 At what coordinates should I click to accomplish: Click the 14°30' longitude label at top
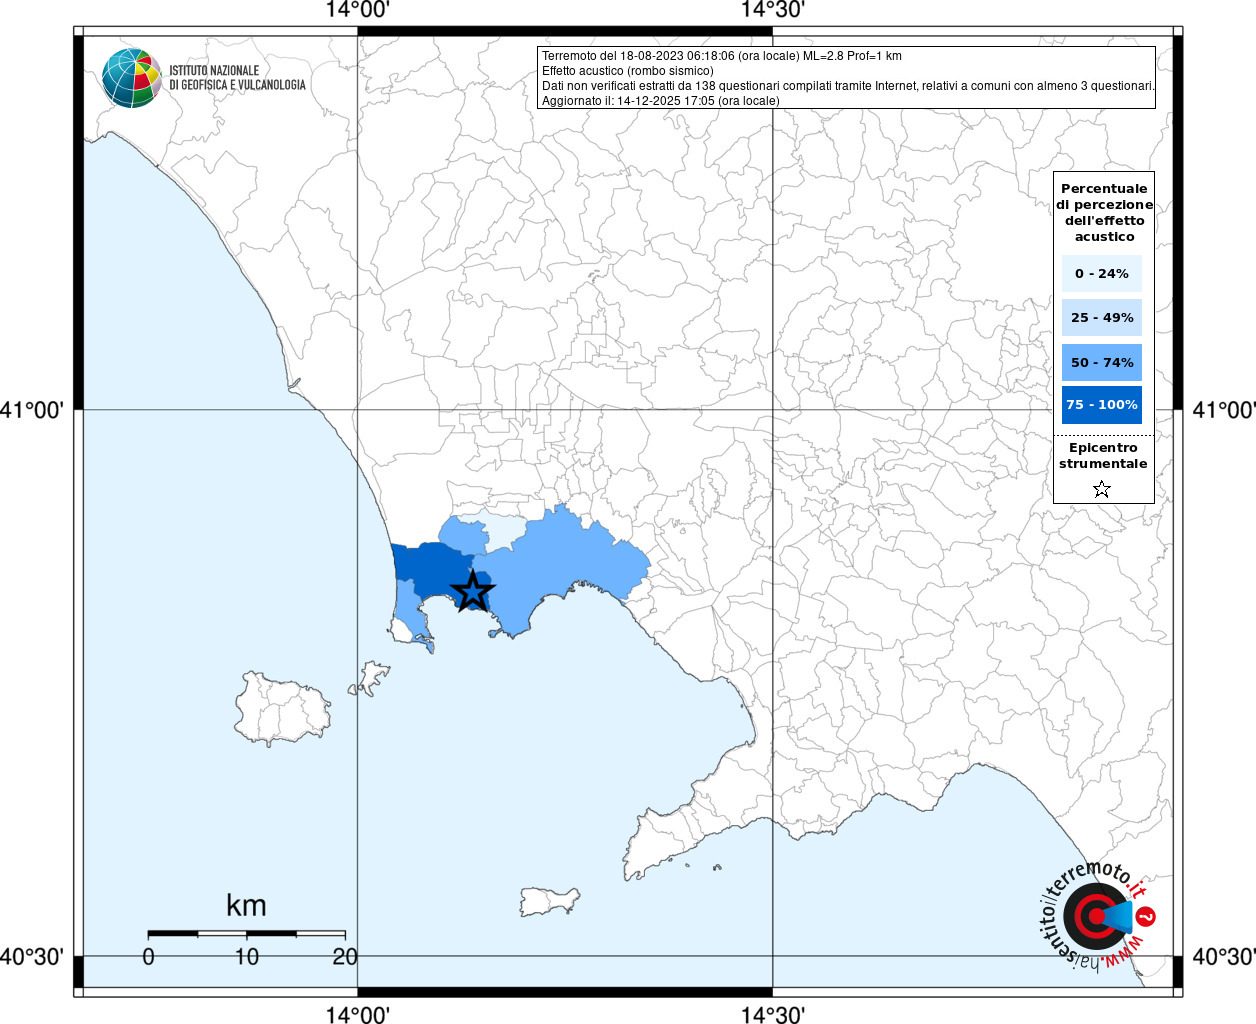[x=772, y=10]
